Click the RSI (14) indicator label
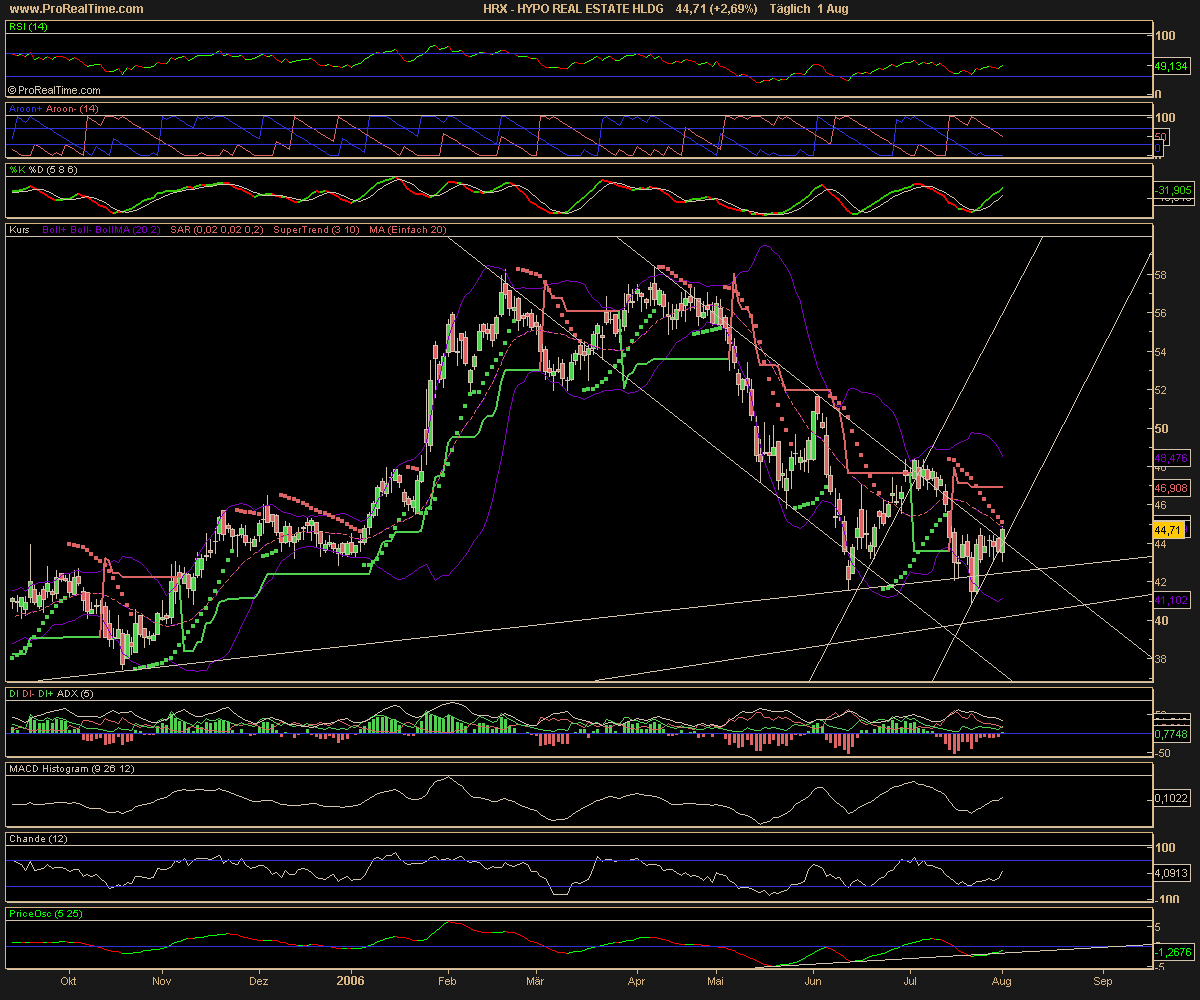Viewport: 1200px width, 1000px height. point(26,28)
